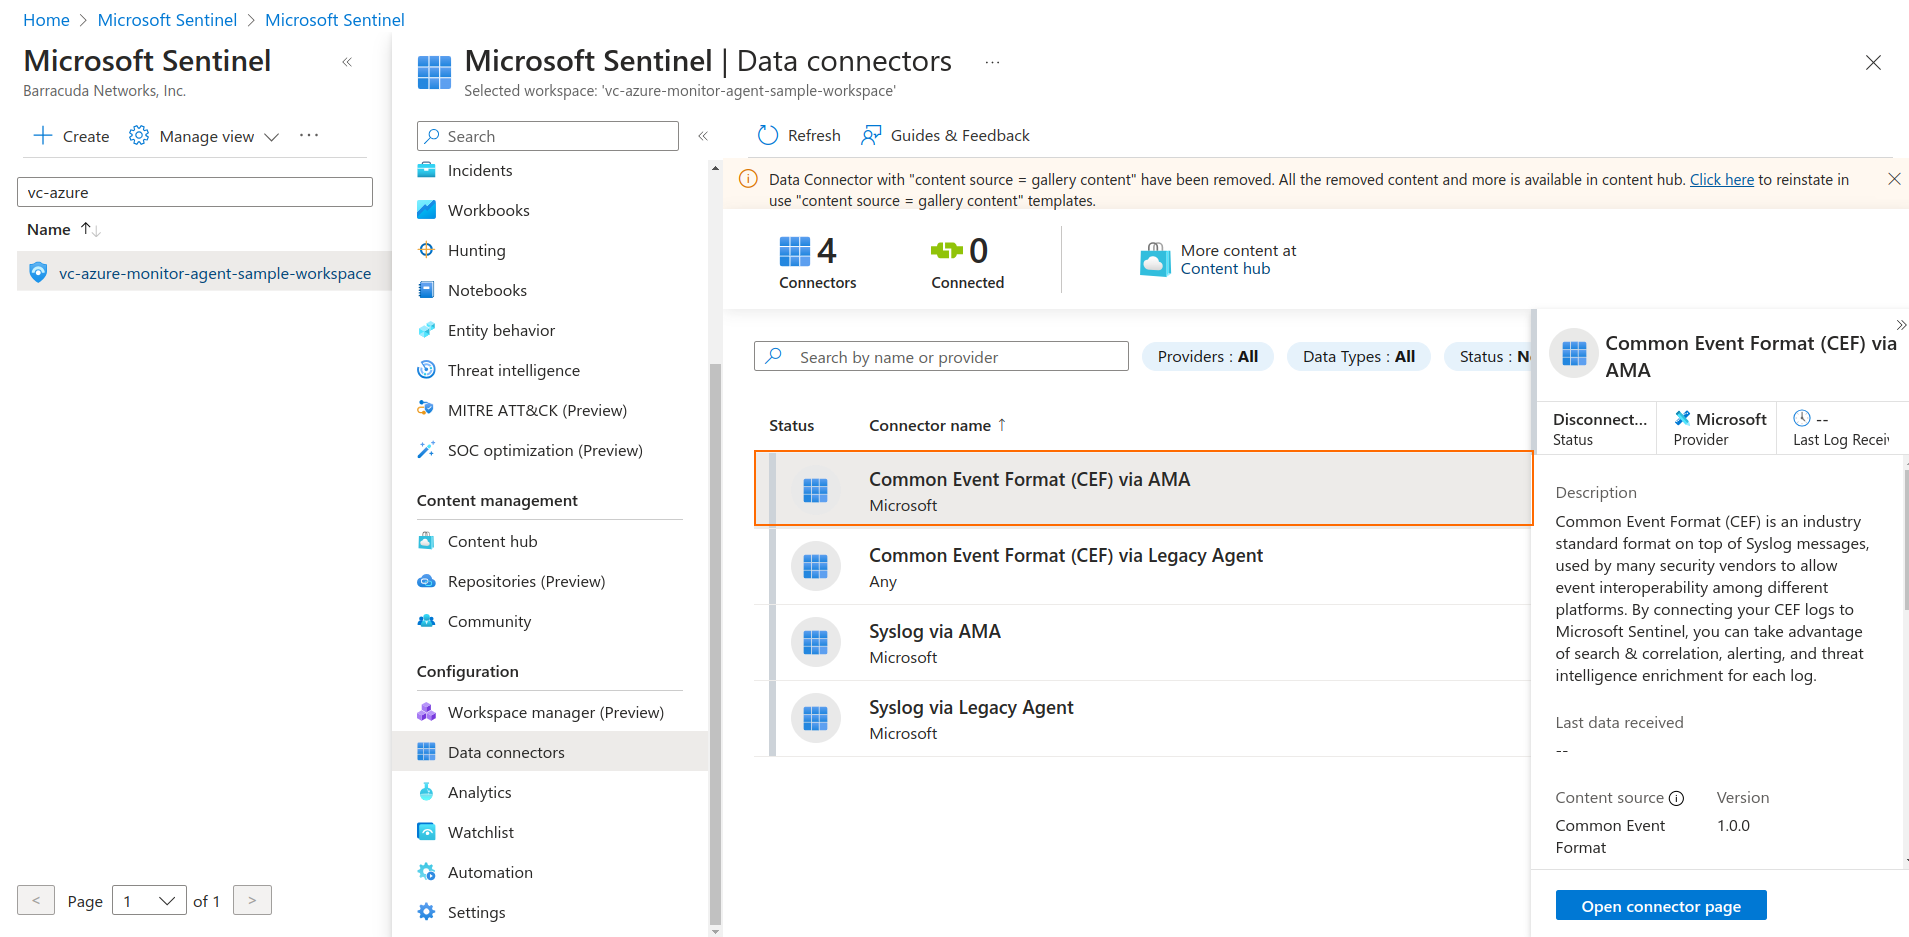Click the Status column header
The image size is (1909, 937).
coord(791,426)
